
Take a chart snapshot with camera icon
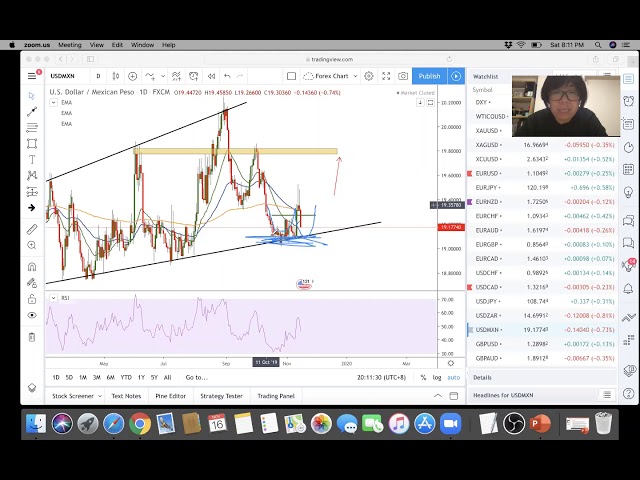403,76
